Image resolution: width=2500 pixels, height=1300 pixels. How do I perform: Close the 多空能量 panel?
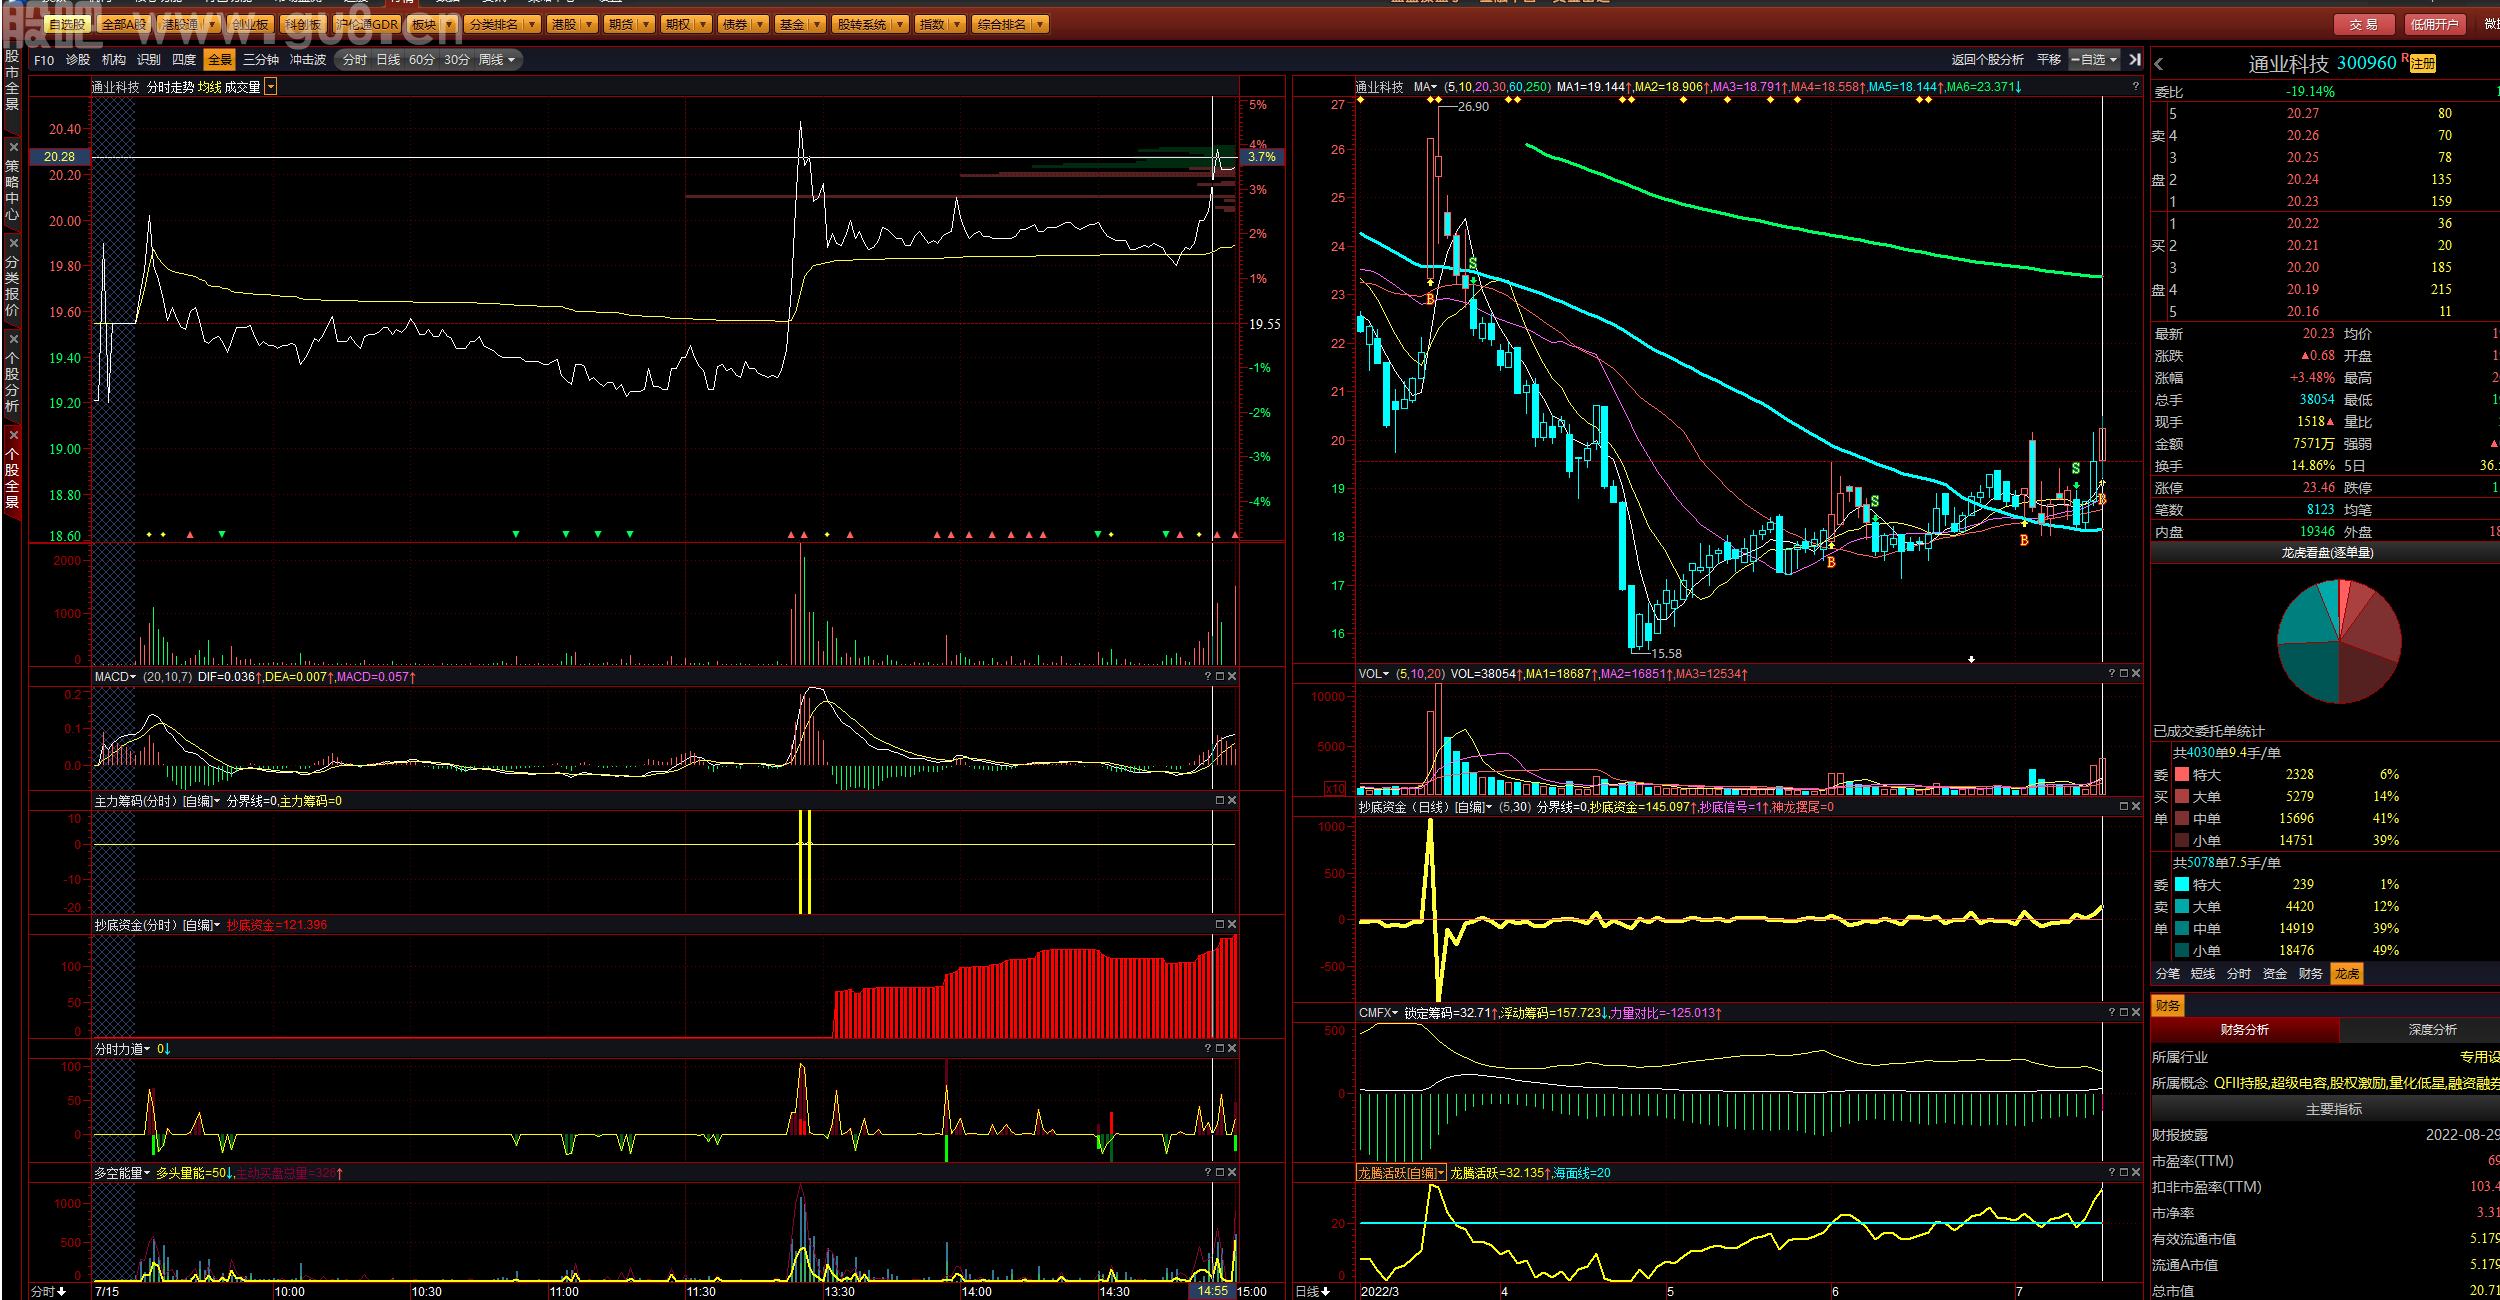[x=1232, y=1173]
